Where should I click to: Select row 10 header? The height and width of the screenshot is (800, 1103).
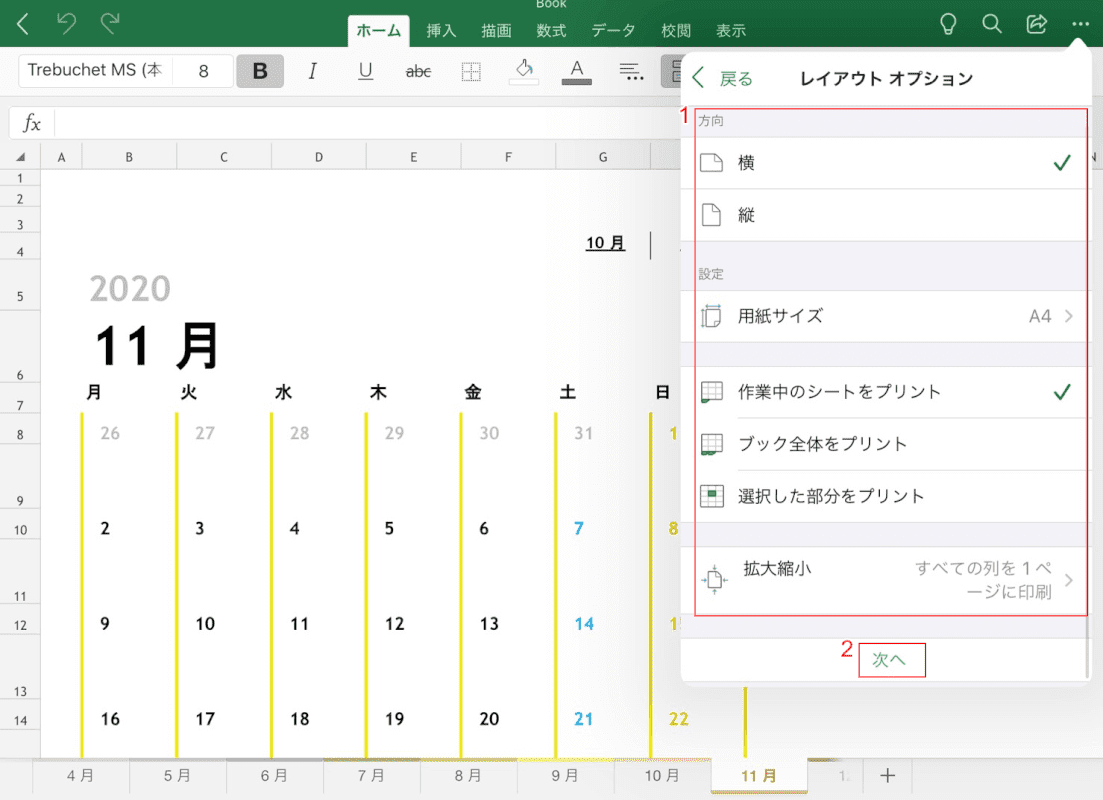pos(20,530)
